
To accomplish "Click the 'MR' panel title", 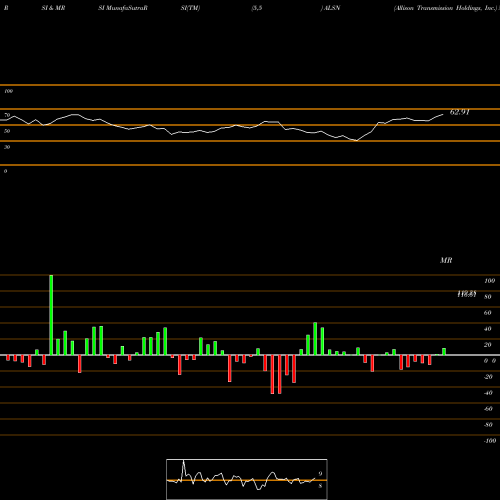I will (446, 260).
